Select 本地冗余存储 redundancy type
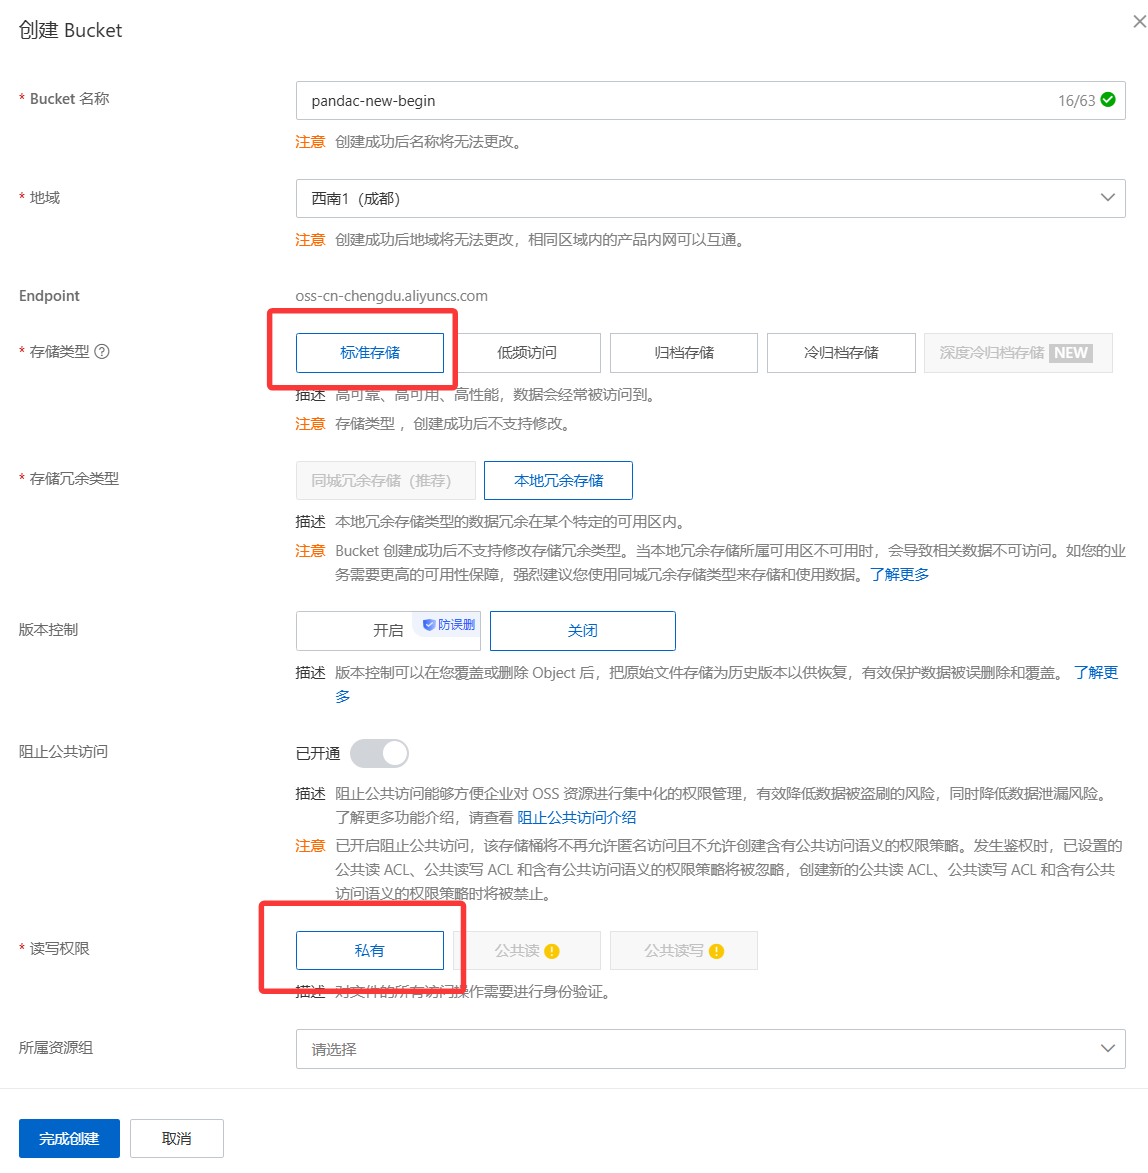The width and height of the screenshot is (1148, 1173). click(558, 481)
